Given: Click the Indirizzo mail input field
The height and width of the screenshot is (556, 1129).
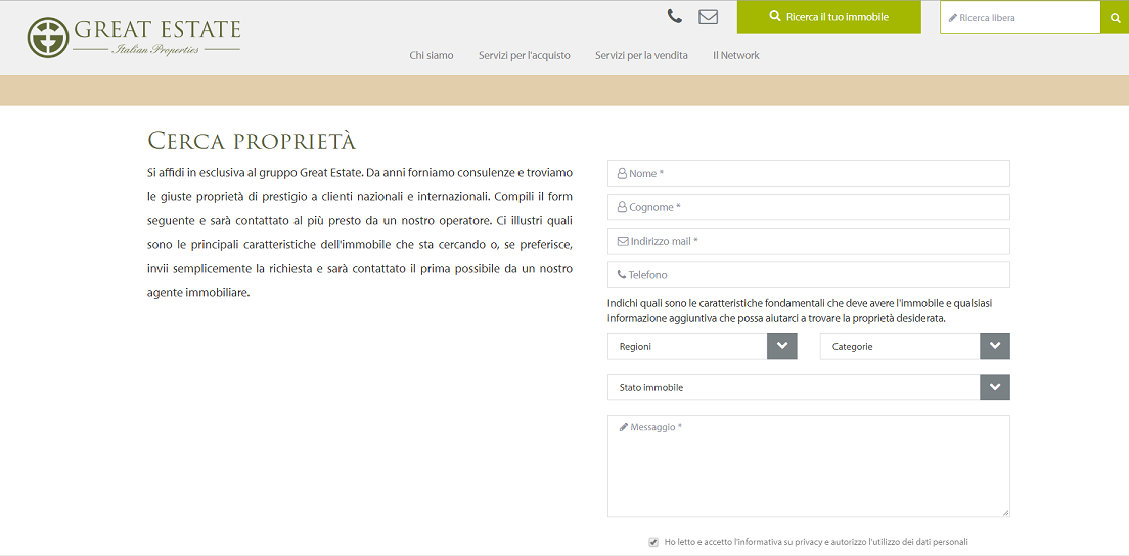Looking at the screenshot, I should (808, 241).
